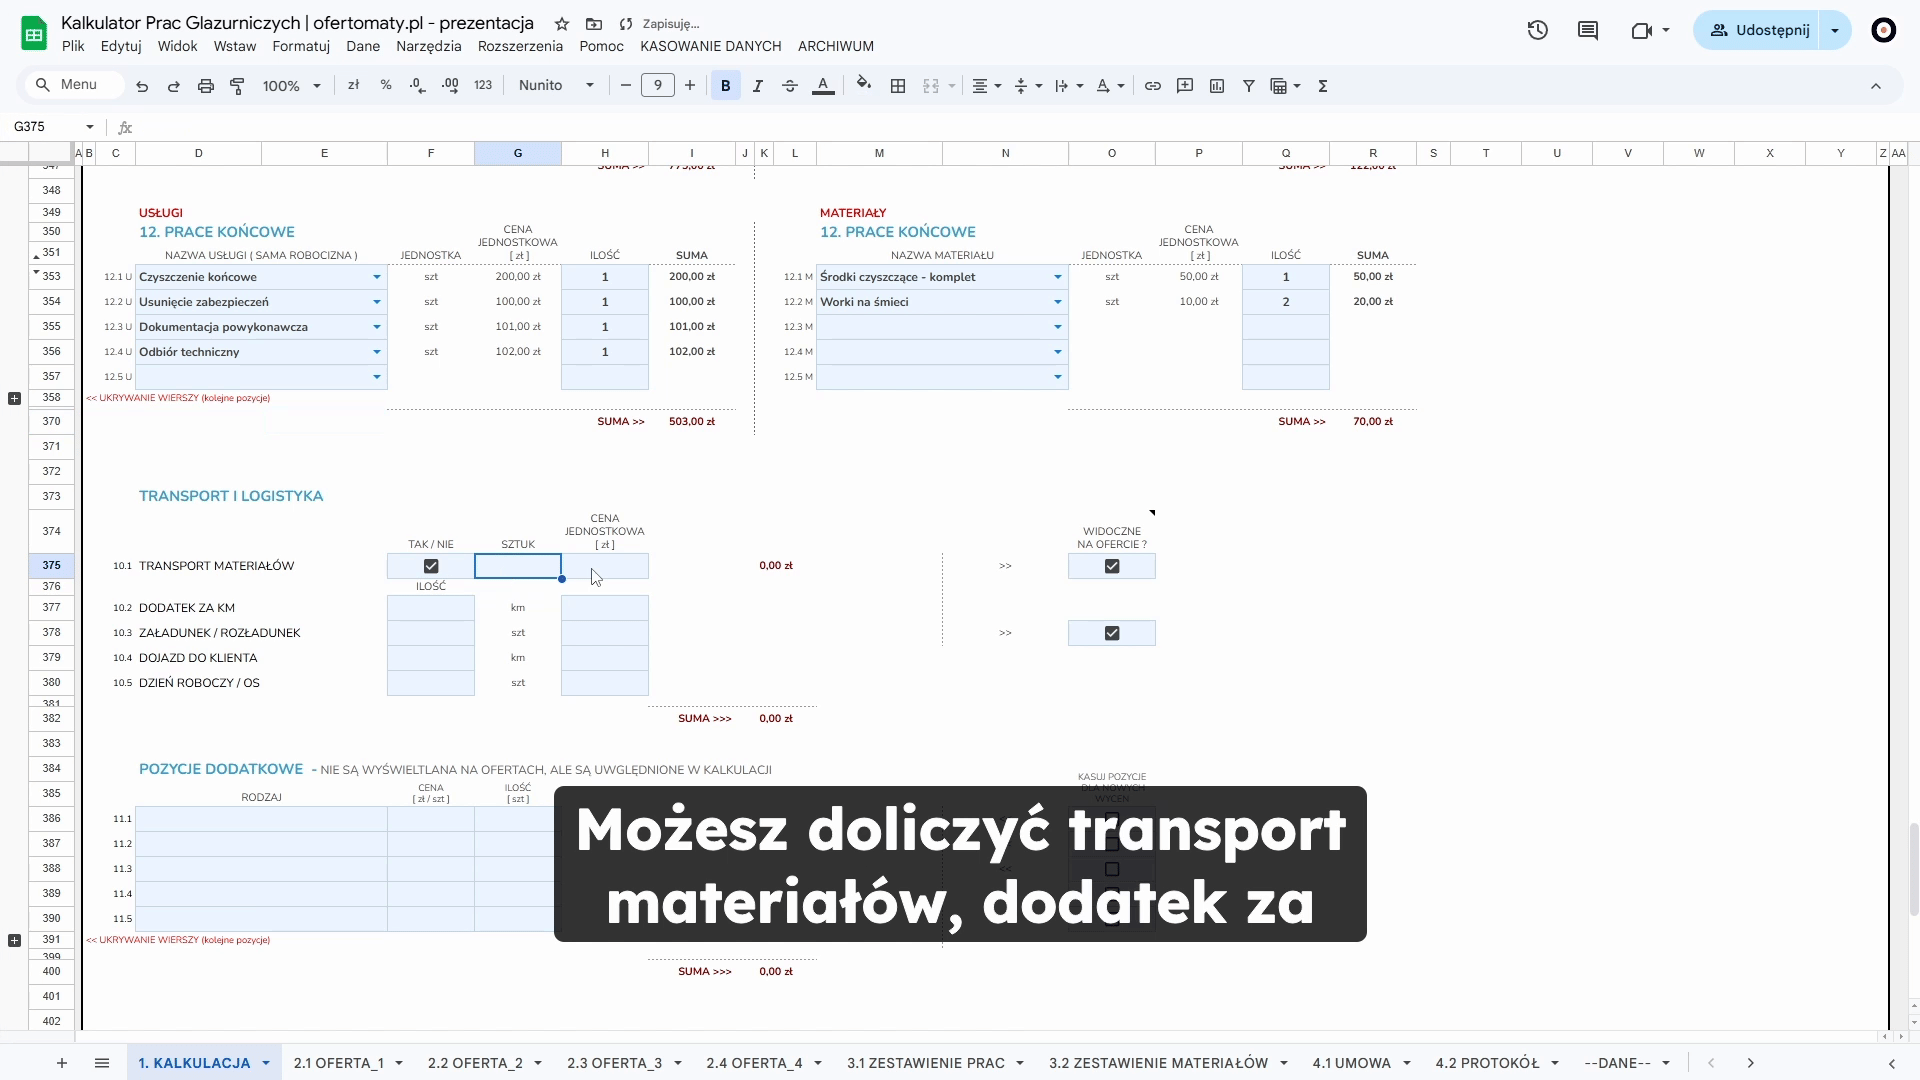This screenshot has width=1920, height=1080.
Task: Toggle the Załadunek/Rozładunek visibility checkbox
Action: point(1111,633)
